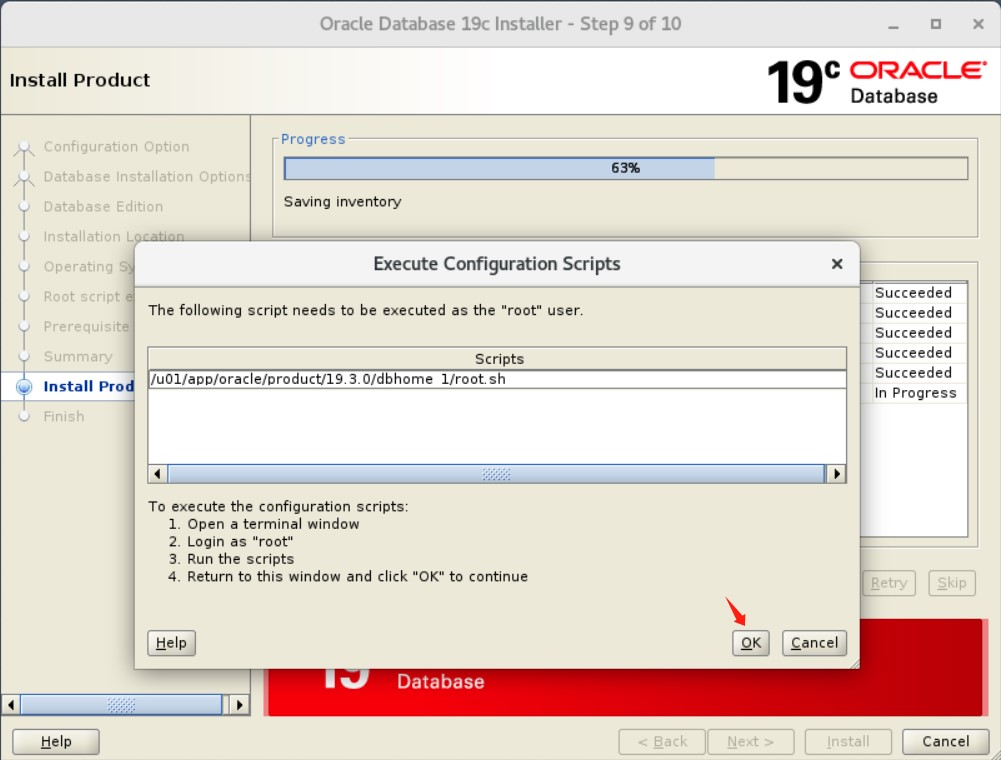Screen dimensions: 1001x760
Task: Click the Oracle 19c Database logo
Action: (877, 81)
